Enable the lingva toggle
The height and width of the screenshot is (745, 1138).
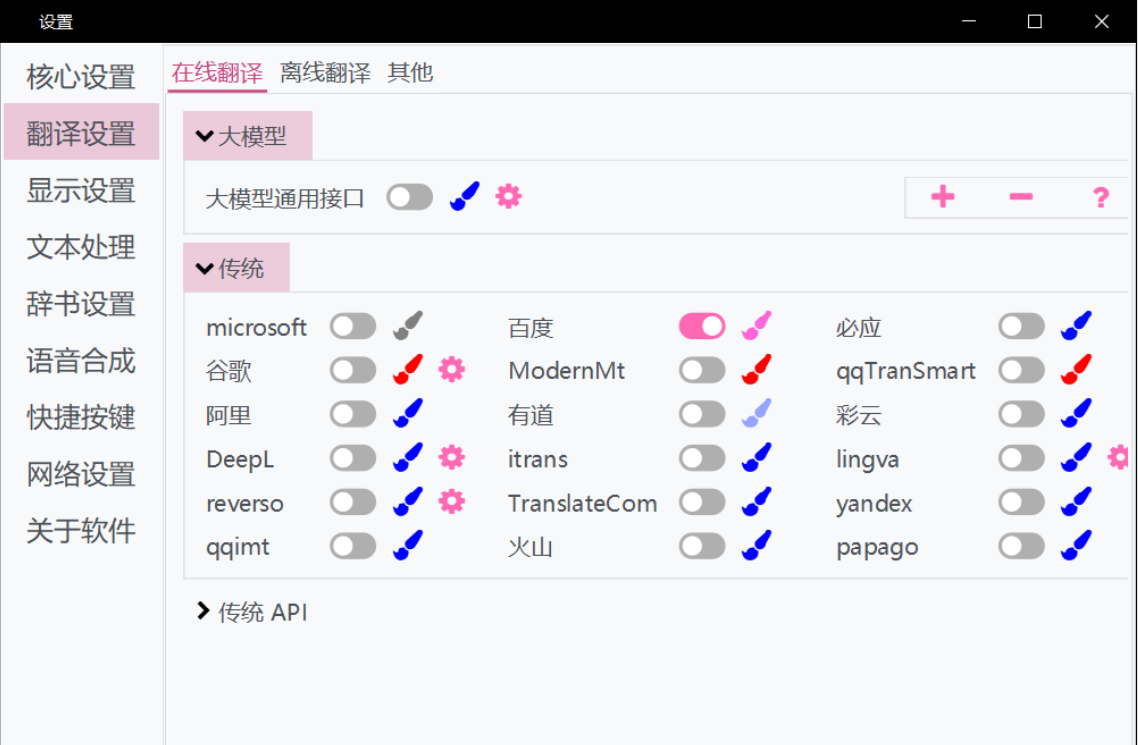click(x=1021, y=458)
